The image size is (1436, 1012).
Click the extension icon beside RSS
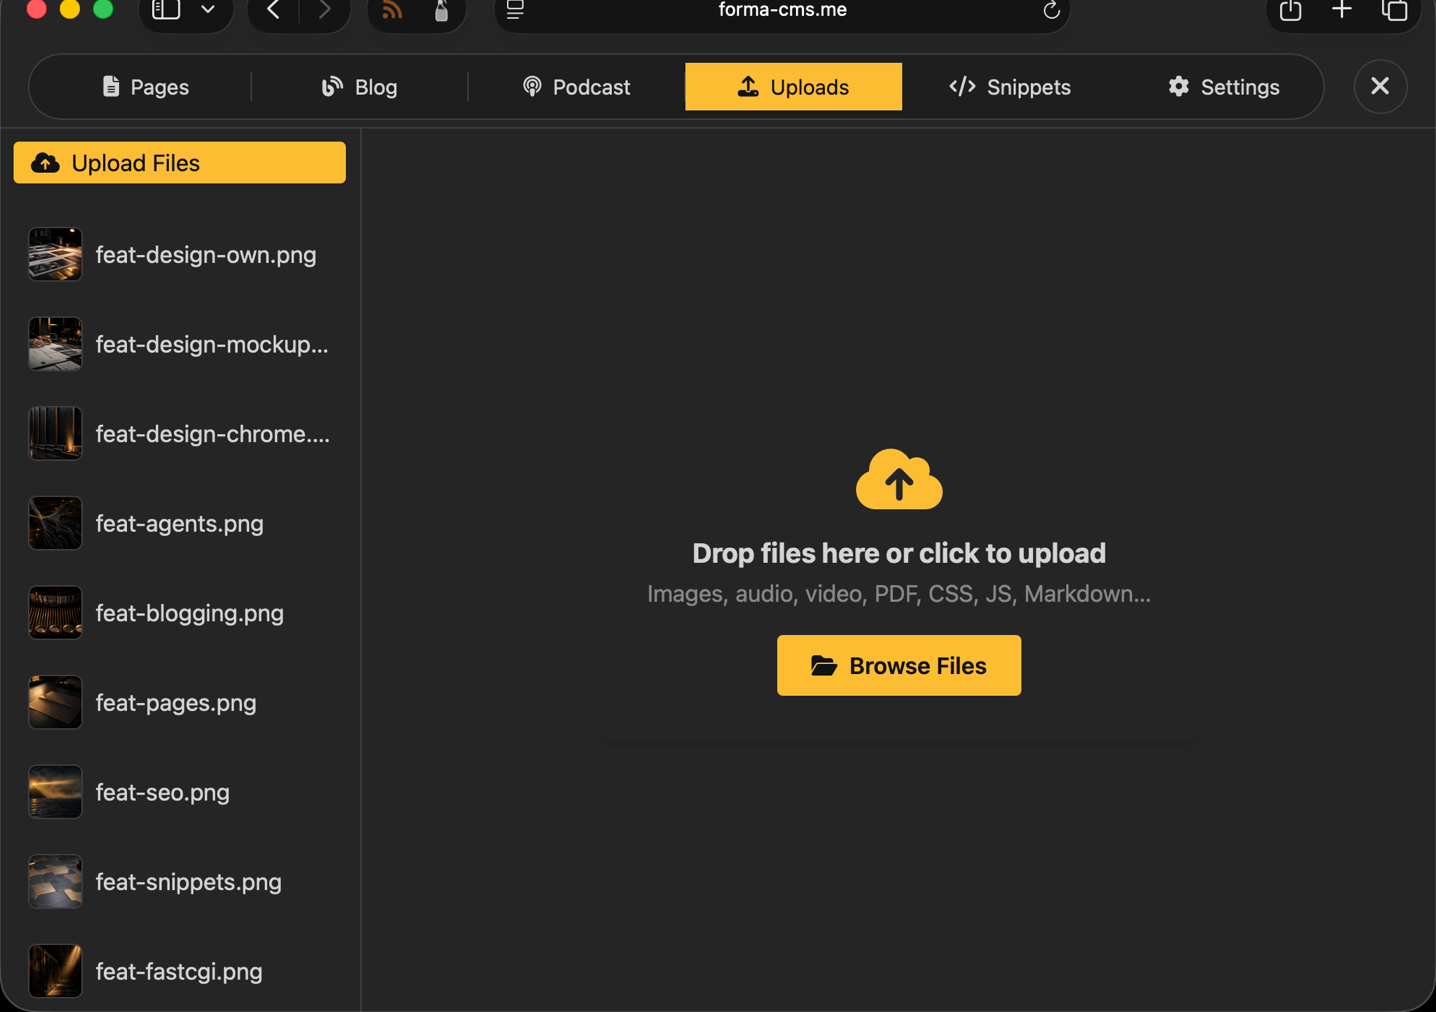pyautogui.click(x=441, y=10)
